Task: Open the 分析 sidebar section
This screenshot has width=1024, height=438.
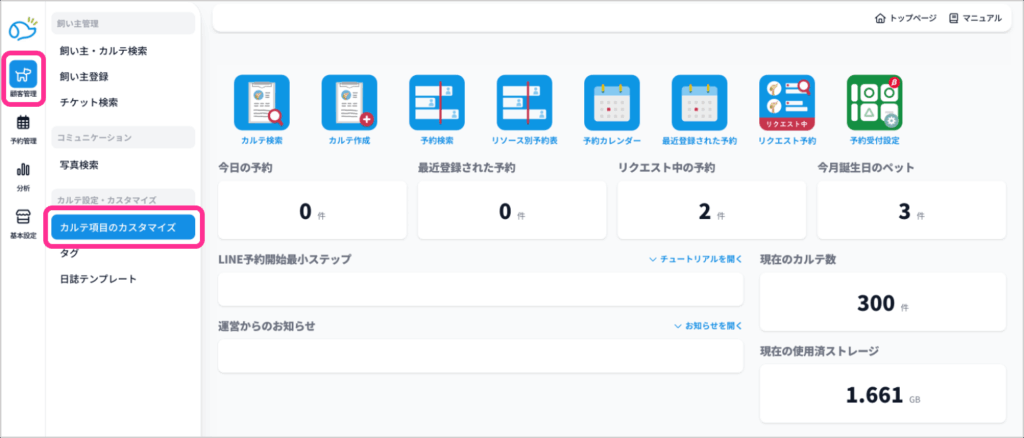Action: coord(23,176)
